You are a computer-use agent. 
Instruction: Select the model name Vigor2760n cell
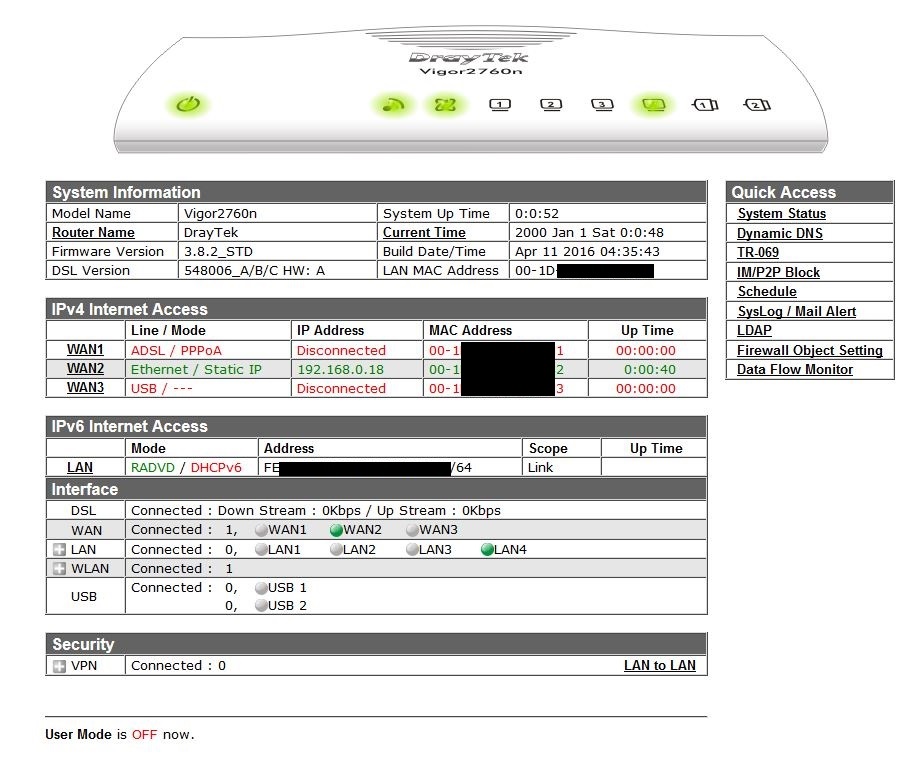tap(221, 213)
